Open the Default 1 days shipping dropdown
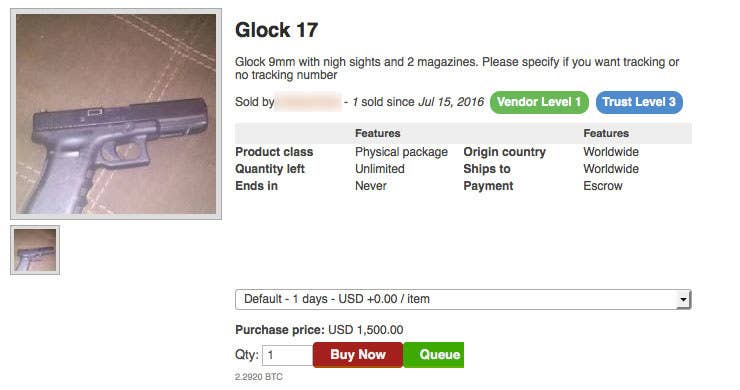Screen dimensions: 740x390 pyautogui.click(x=463, y=299)
